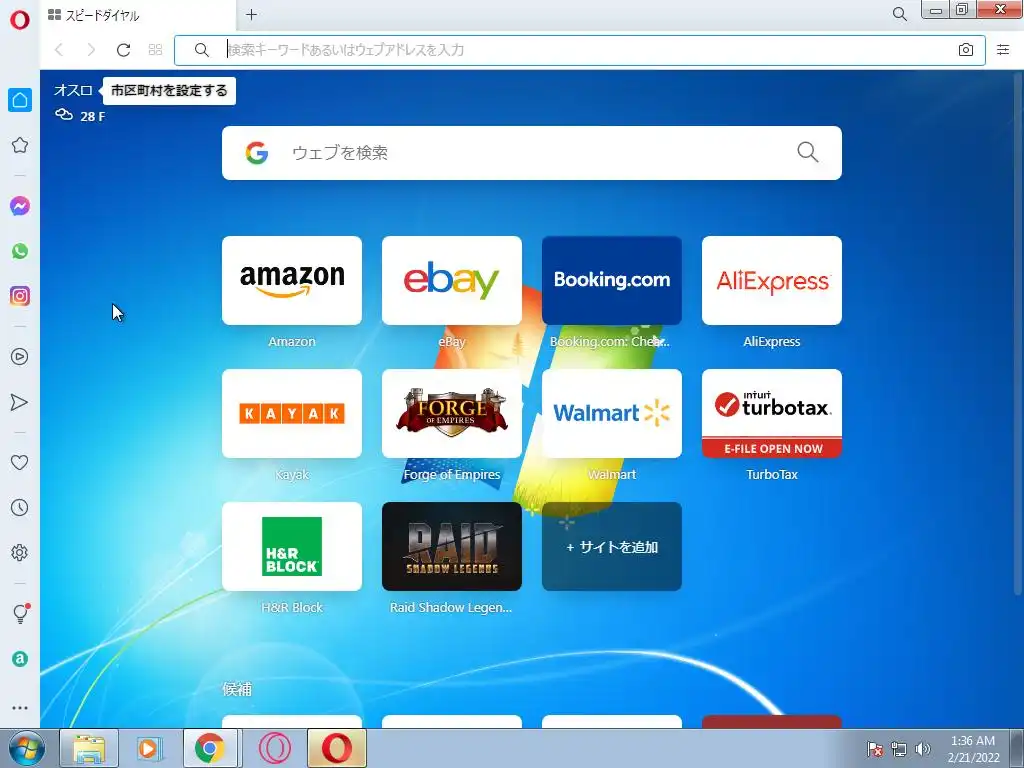Open File Explorer from taskbar
This screenshot has width=1024, height=768.
(89, 748)
